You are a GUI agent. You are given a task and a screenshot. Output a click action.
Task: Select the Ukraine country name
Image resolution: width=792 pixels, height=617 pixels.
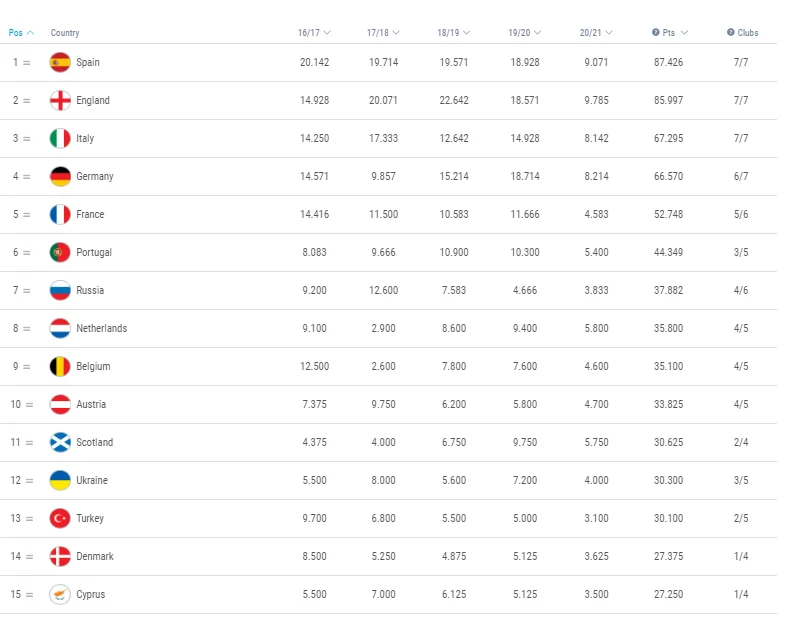92,480
